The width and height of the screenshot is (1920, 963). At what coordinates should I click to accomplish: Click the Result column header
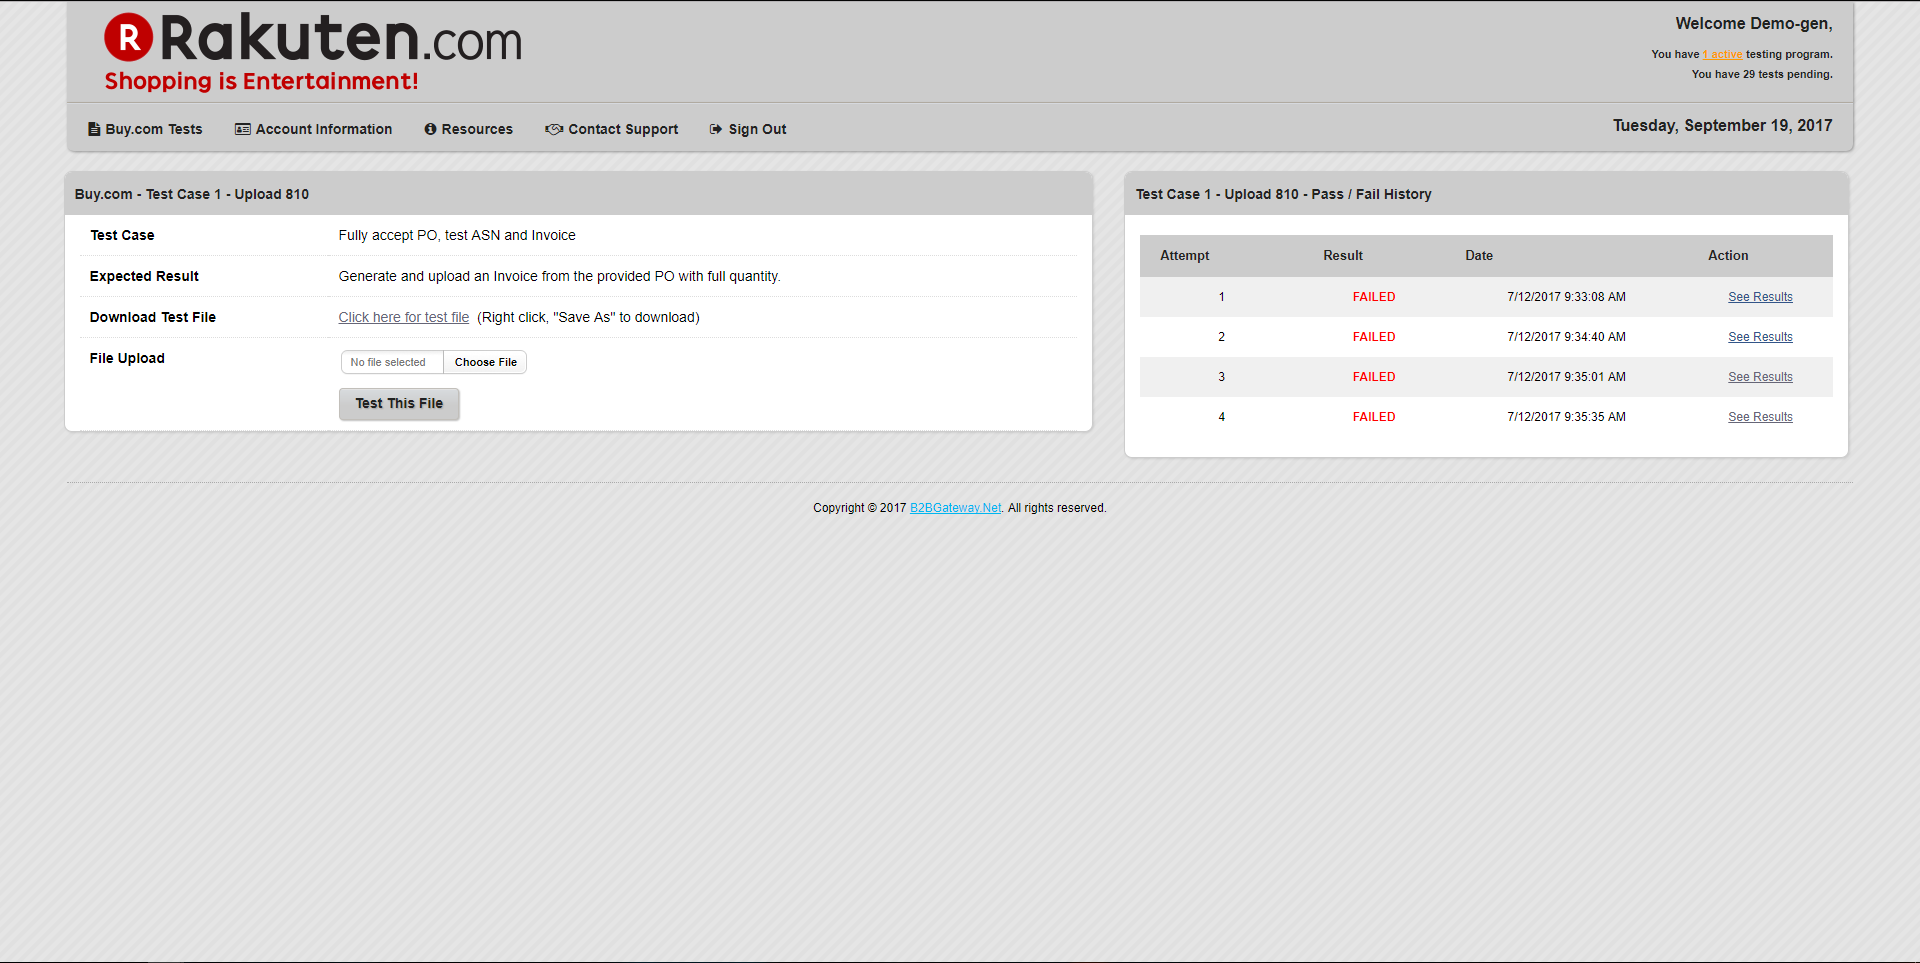point(1343,256)
